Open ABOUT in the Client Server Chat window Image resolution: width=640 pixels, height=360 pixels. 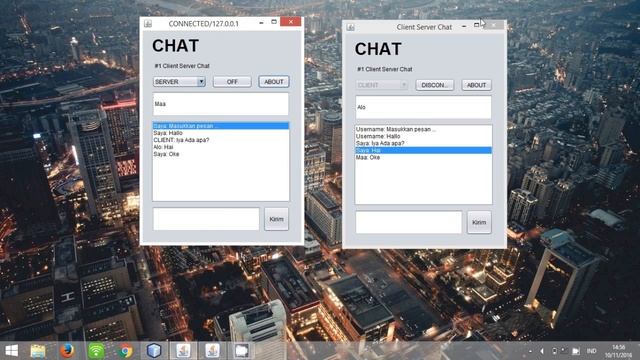[476, 85]
